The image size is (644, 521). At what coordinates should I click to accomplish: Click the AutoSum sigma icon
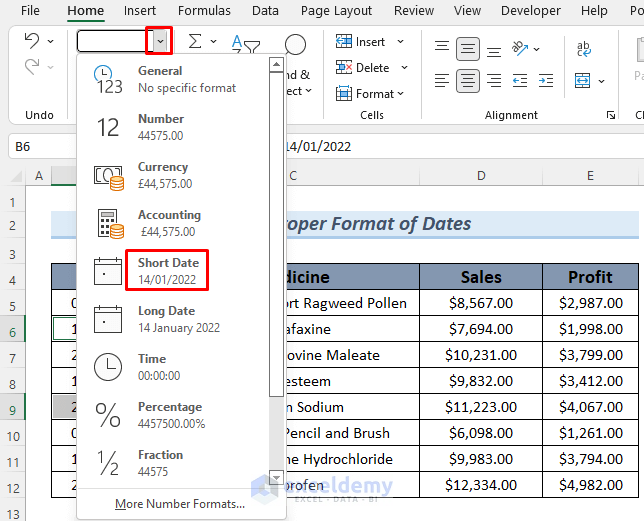pos(195,42)
